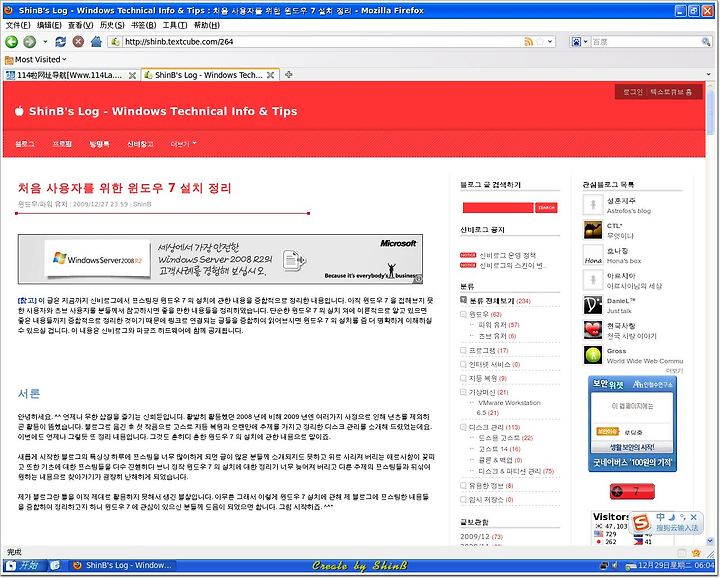Open the category with count (17)
The height and width of the screenshot is (578, 720).
pos(489,351)
